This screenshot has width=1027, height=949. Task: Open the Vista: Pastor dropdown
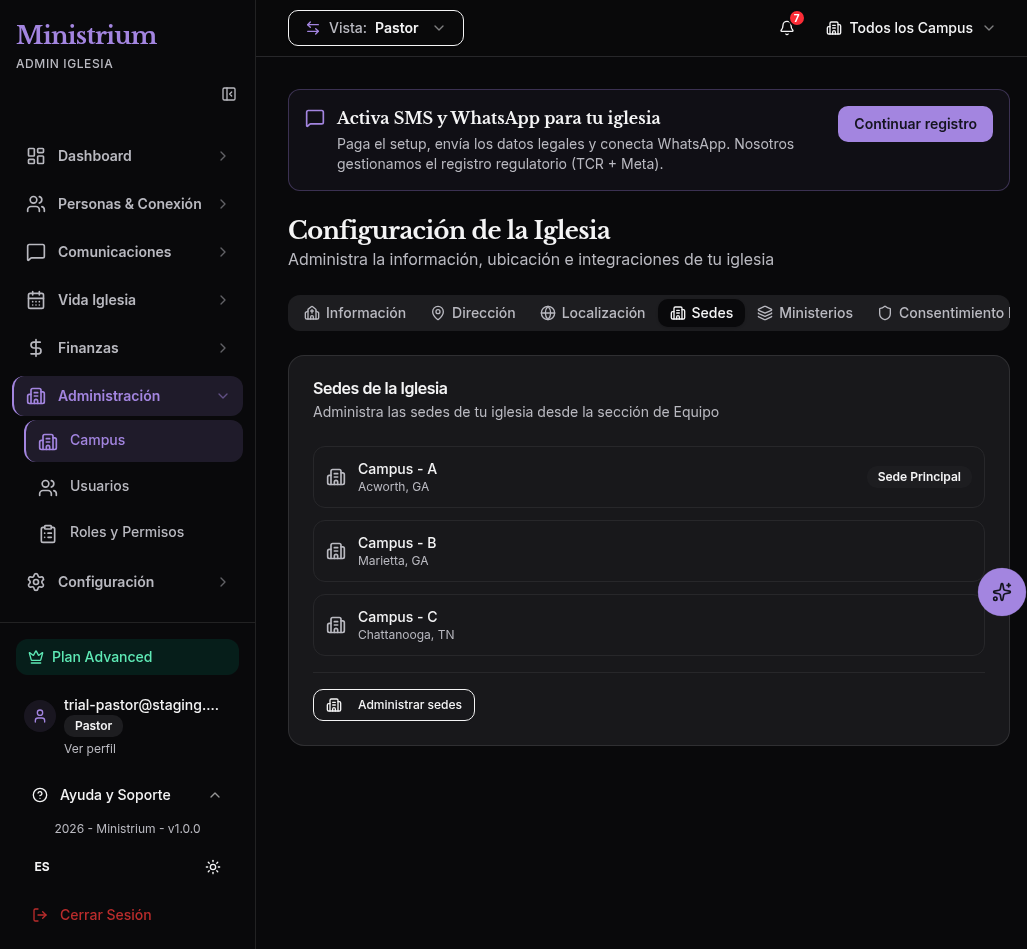coord(376,28)
